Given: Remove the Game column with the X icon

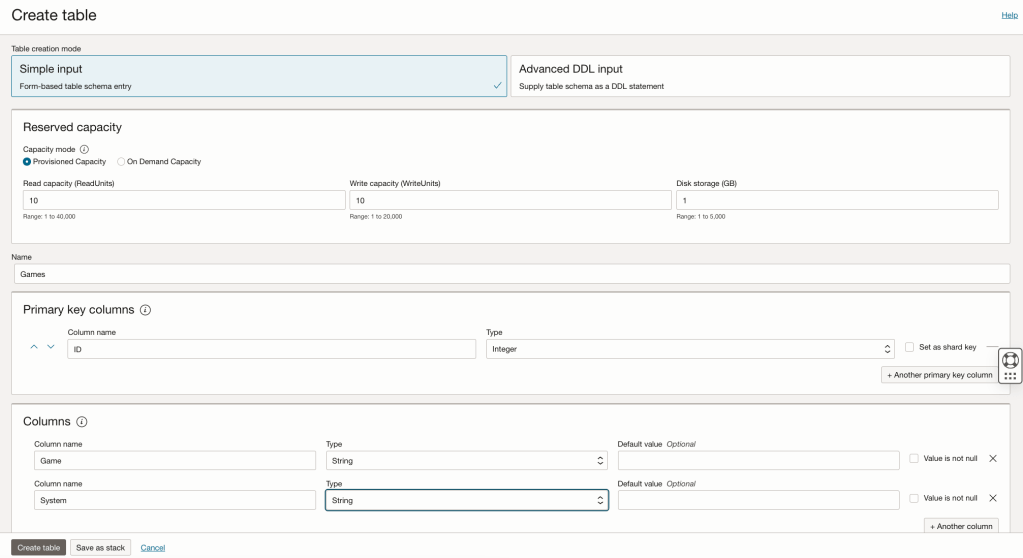Looking at the screenshot, I should click(992, 458).
